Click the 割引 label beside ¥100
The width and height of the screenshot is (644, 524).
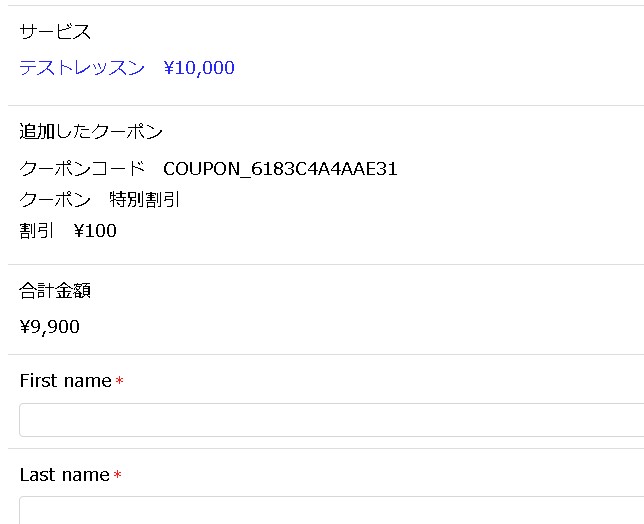37,231
